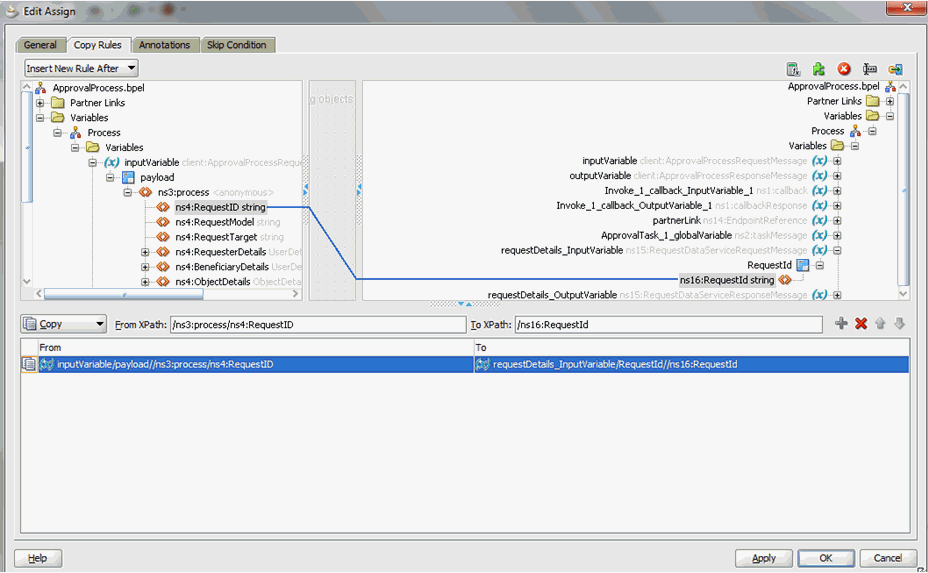Click left tree horizontal scrollbar
Screen dimensions: 928x573
123,294
